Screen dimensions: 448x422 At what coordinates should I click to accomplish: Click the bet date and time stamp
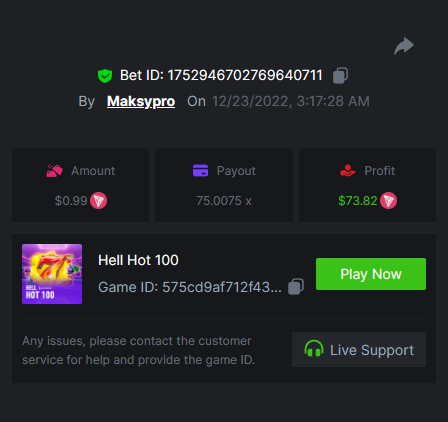(x=291, y=101)
